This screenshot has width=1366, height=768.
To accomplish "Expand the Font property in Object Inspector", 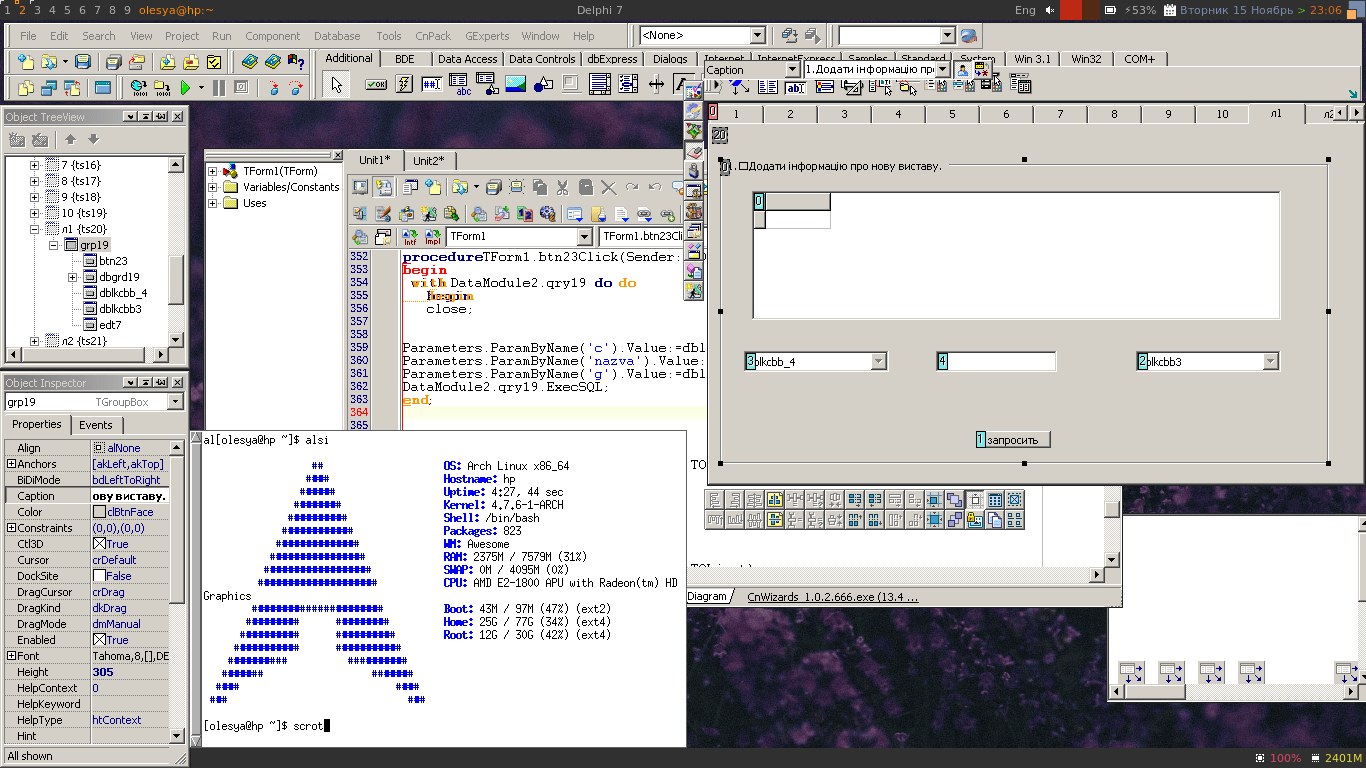I will click(x=11, y=656).
